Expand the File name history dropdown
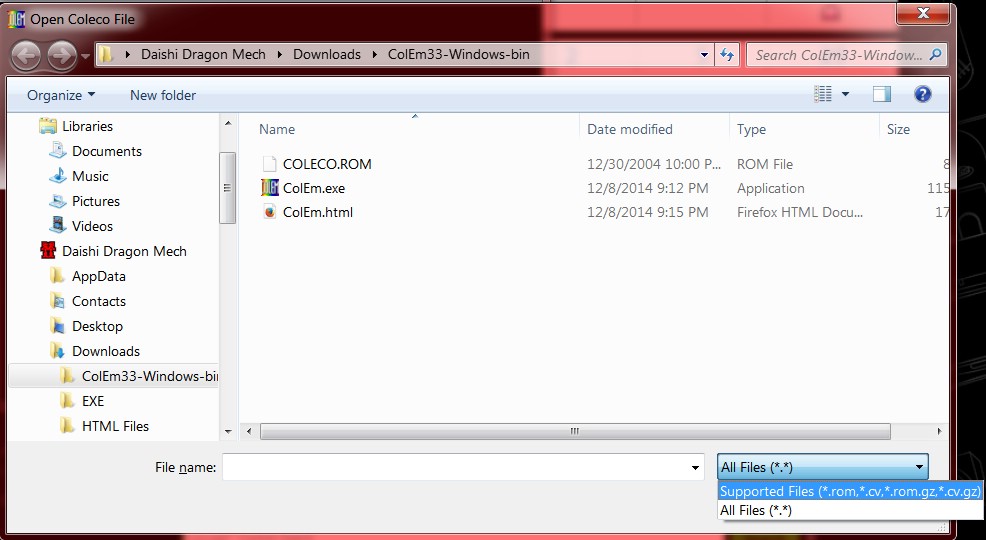Viewport: 986px width, 540px height. pyautogui.click(x=696, y=468)
